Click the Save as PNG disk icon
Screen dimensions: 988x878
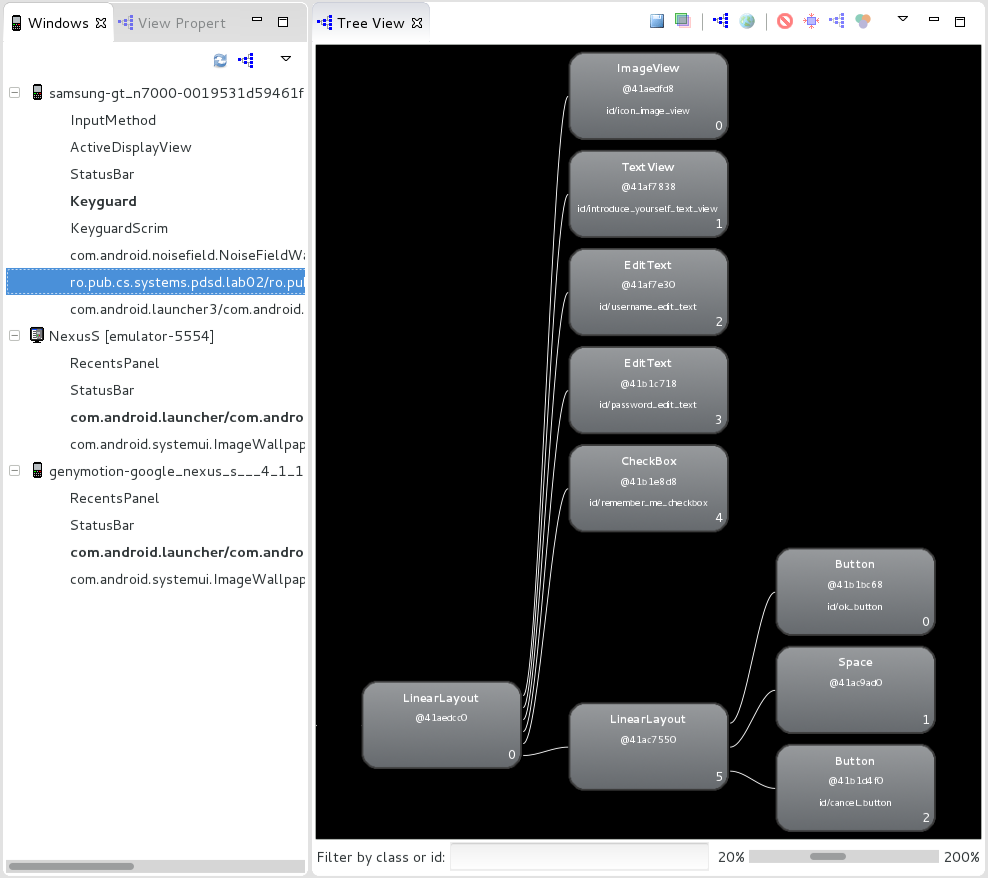point(657,21)
